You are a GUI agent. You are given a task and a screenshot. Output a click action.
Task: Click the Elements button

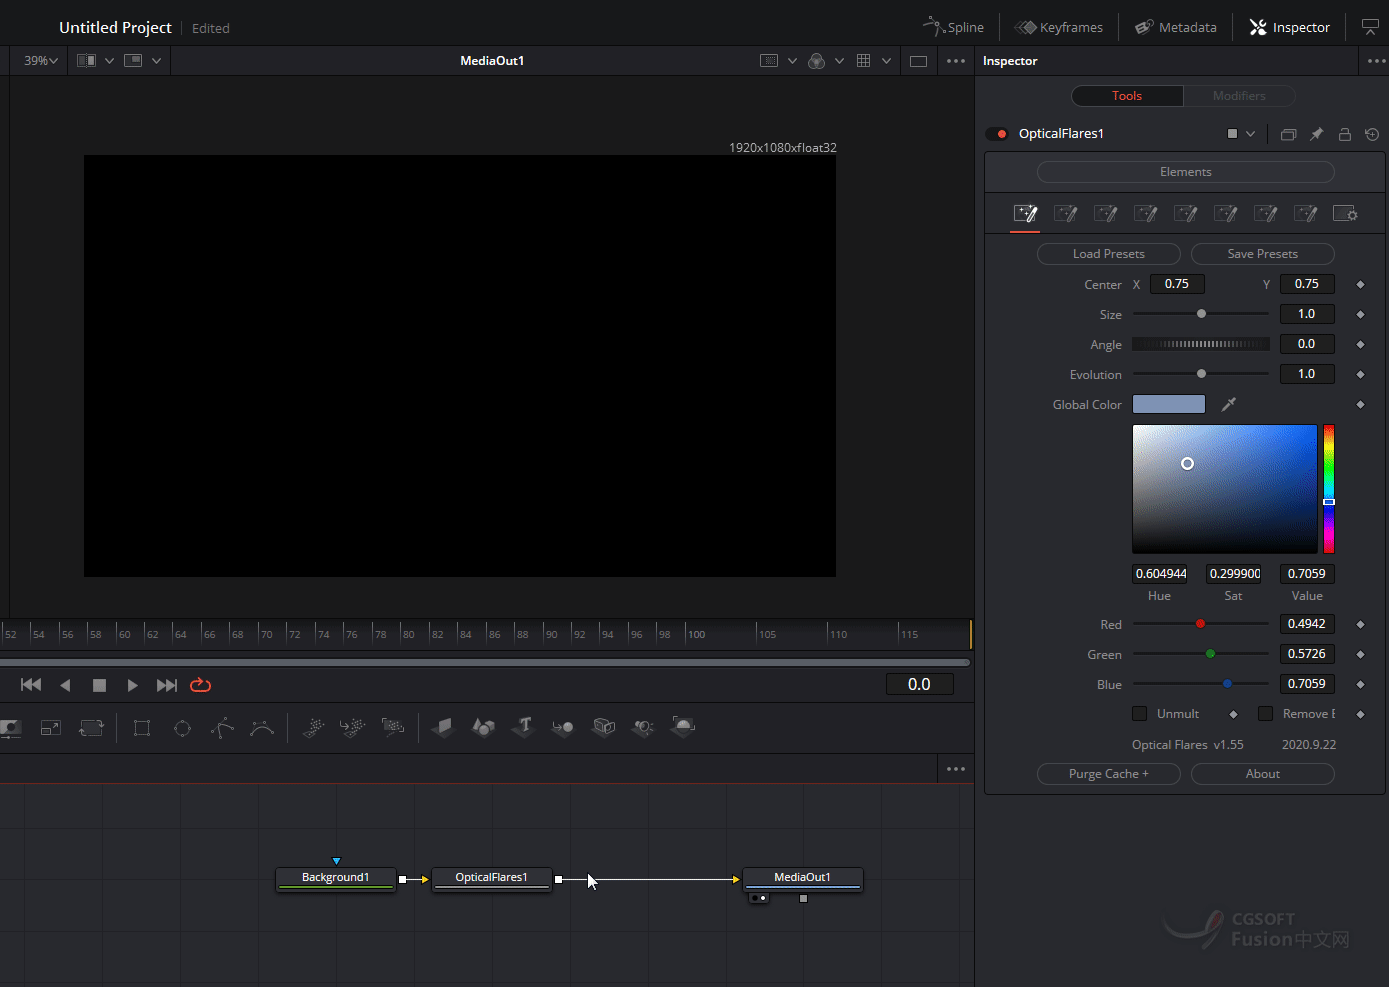tap(1186, 172)
